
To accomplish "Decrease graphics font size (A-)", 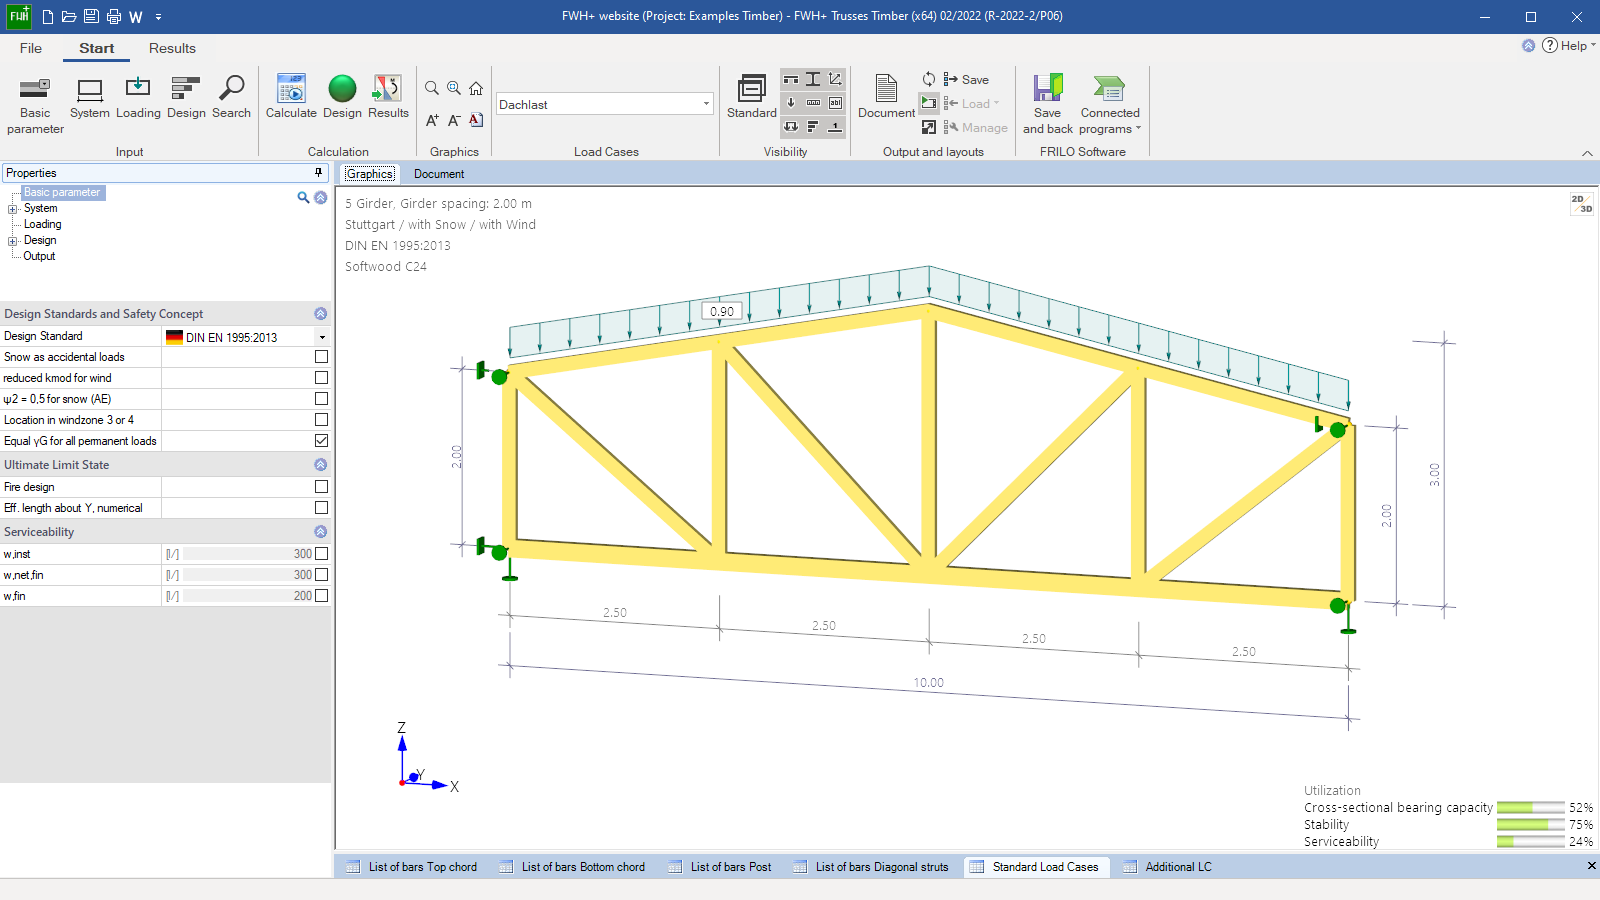I will click(454, 120).
